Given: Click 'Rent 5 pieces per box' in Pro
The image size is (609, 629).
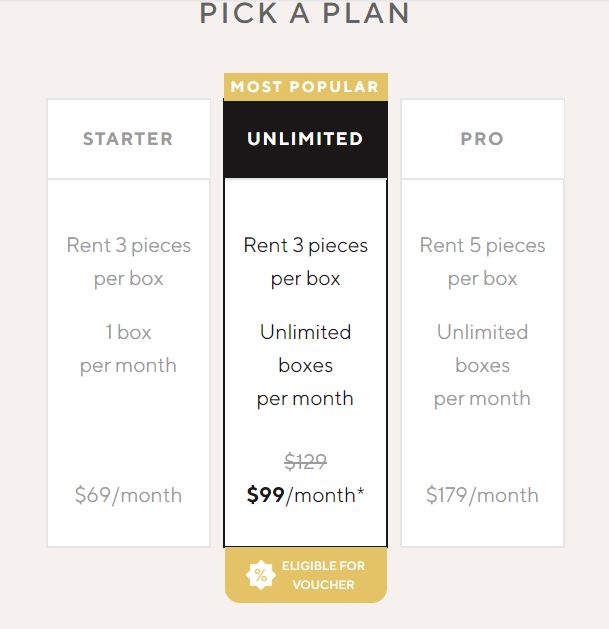Looking at the screenshot, I should point(482,262).
